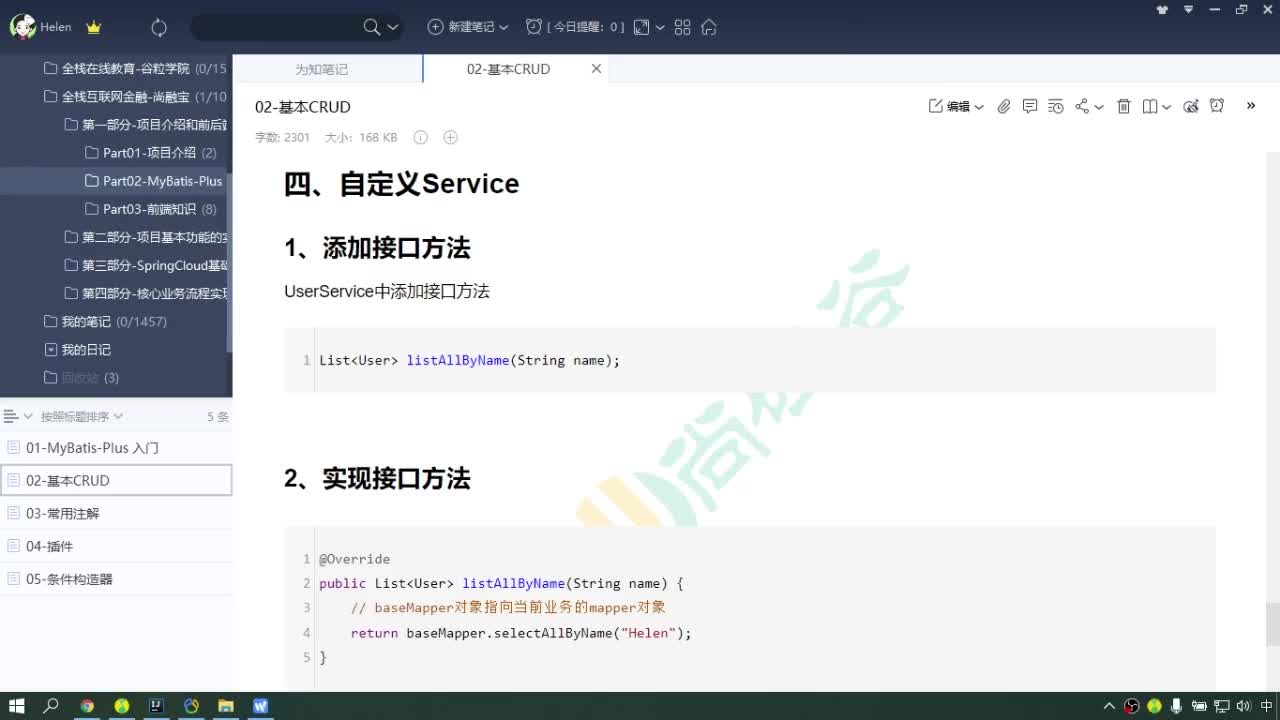Click the 编辑 edit note button

[x=950, y=106]
